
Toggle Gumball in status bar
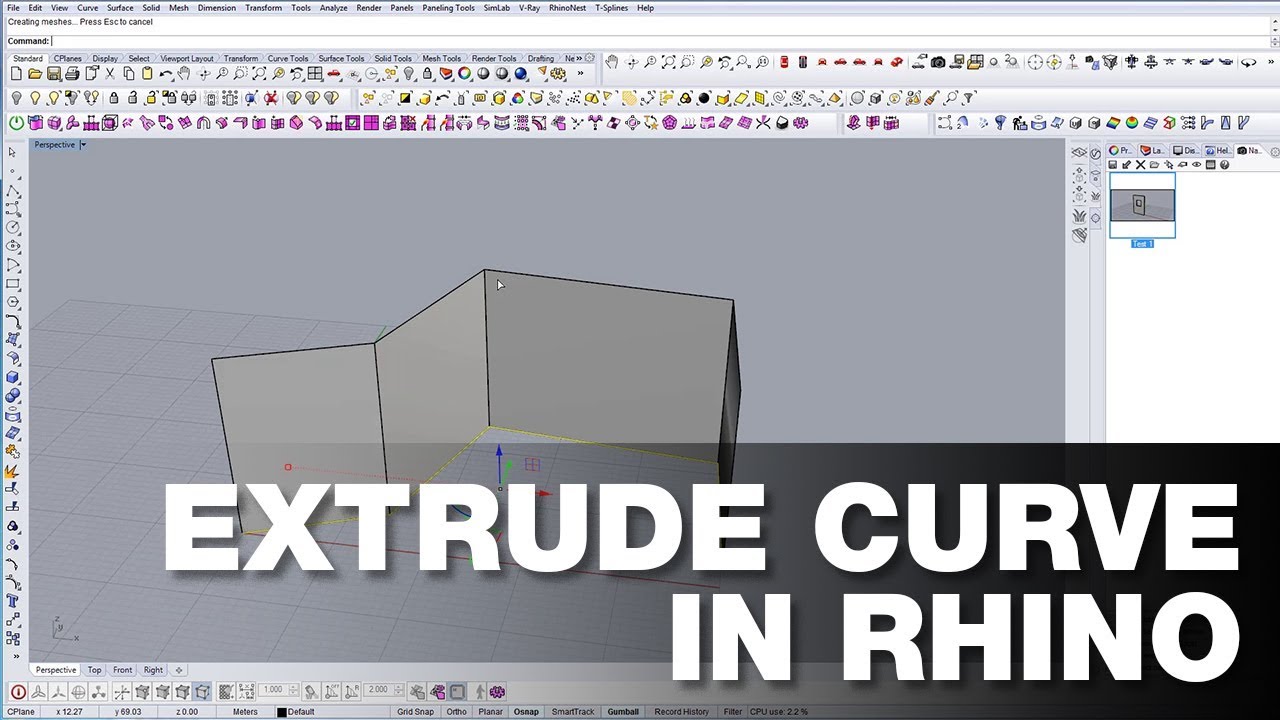(623, 712)
